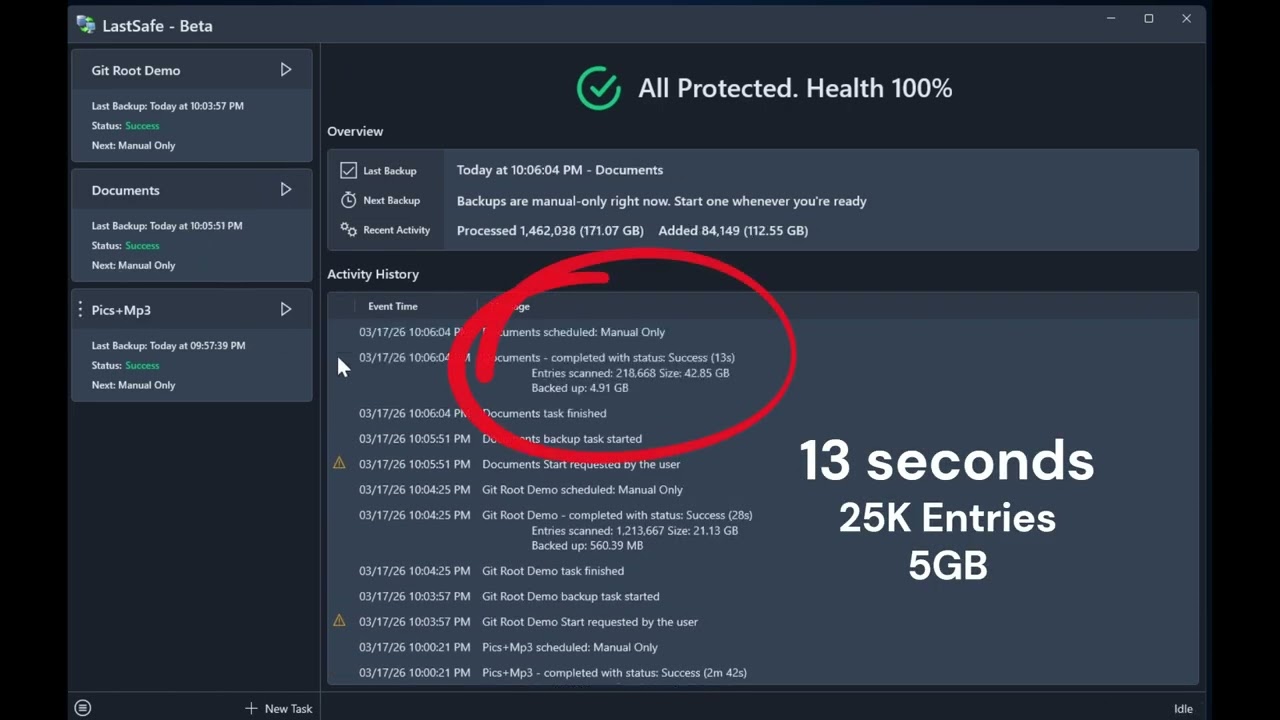Click the Recent Activity gear icon
1280x720 pixels.
[x=348, y=230]
